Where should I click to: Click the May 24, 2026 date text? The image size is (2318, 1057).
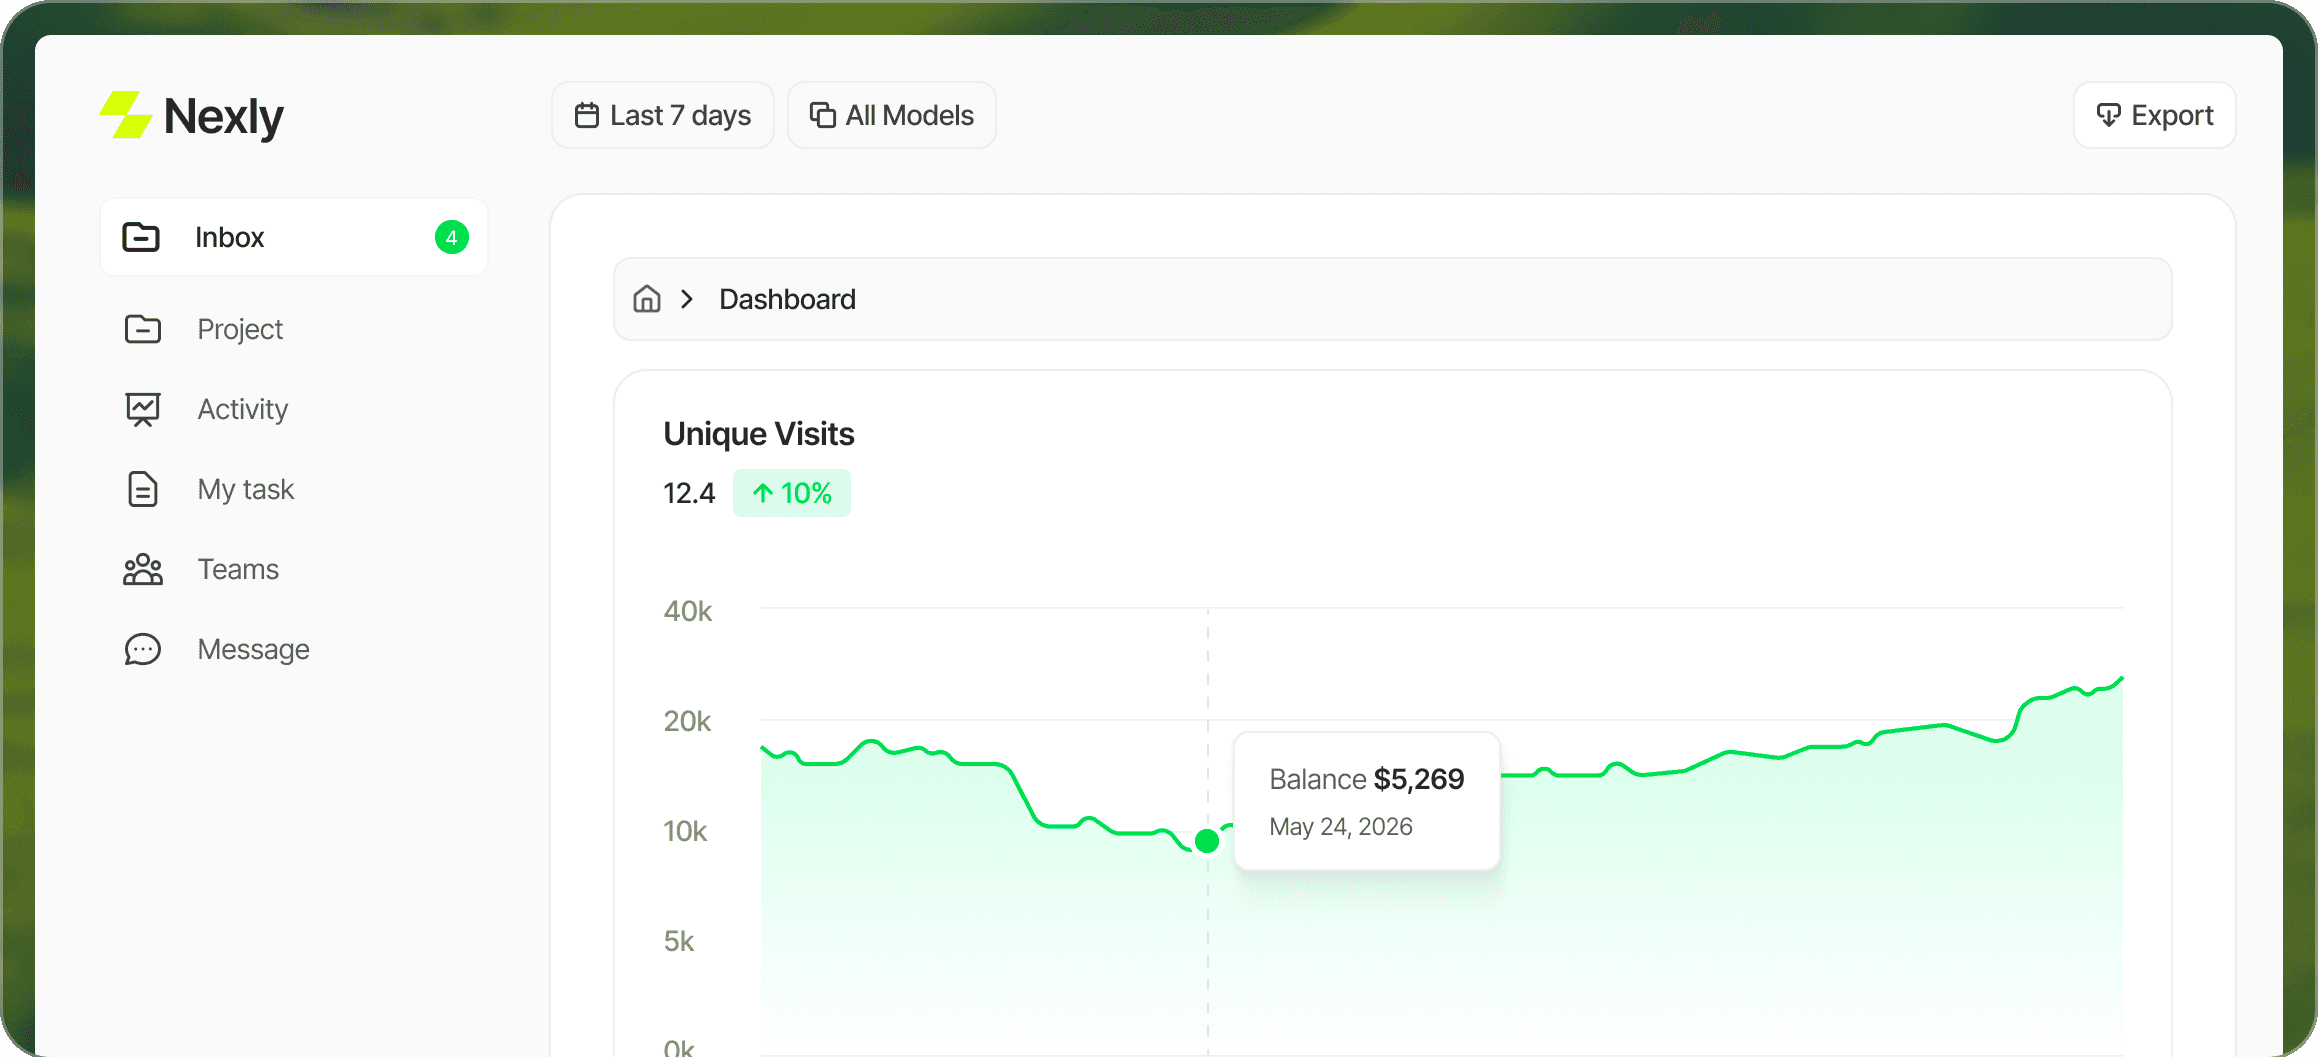[1341, 827]
